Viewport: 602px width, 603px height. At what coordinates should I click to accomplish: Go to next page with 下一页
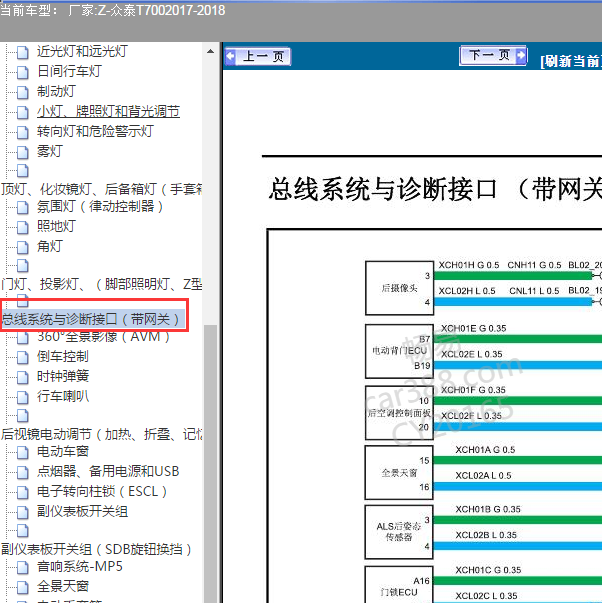pyautogui.click(x=494, y=55)
